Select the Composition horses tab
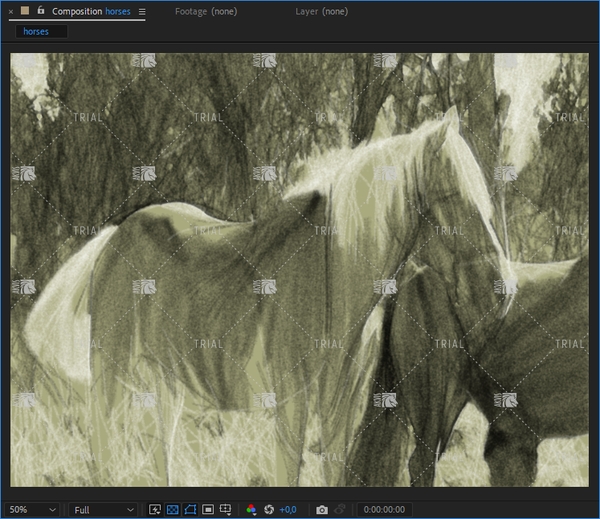Viewport: 600px width, 519px height. click(x=91, y=11)
